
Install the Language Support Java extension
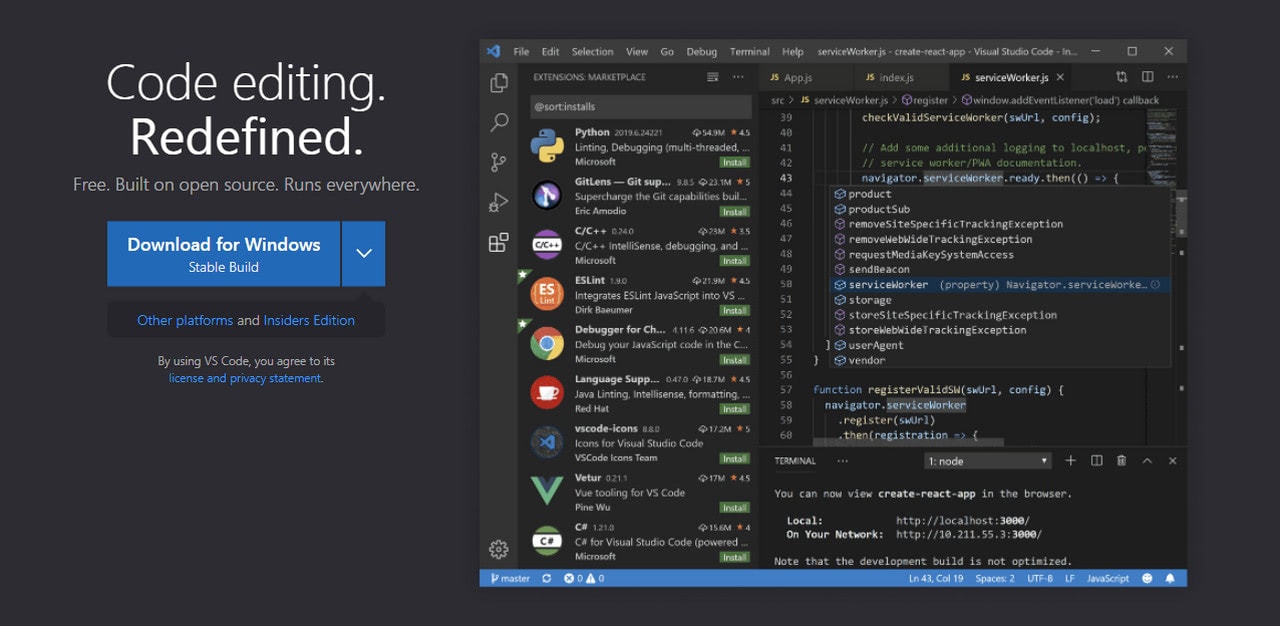pos(735,409)
